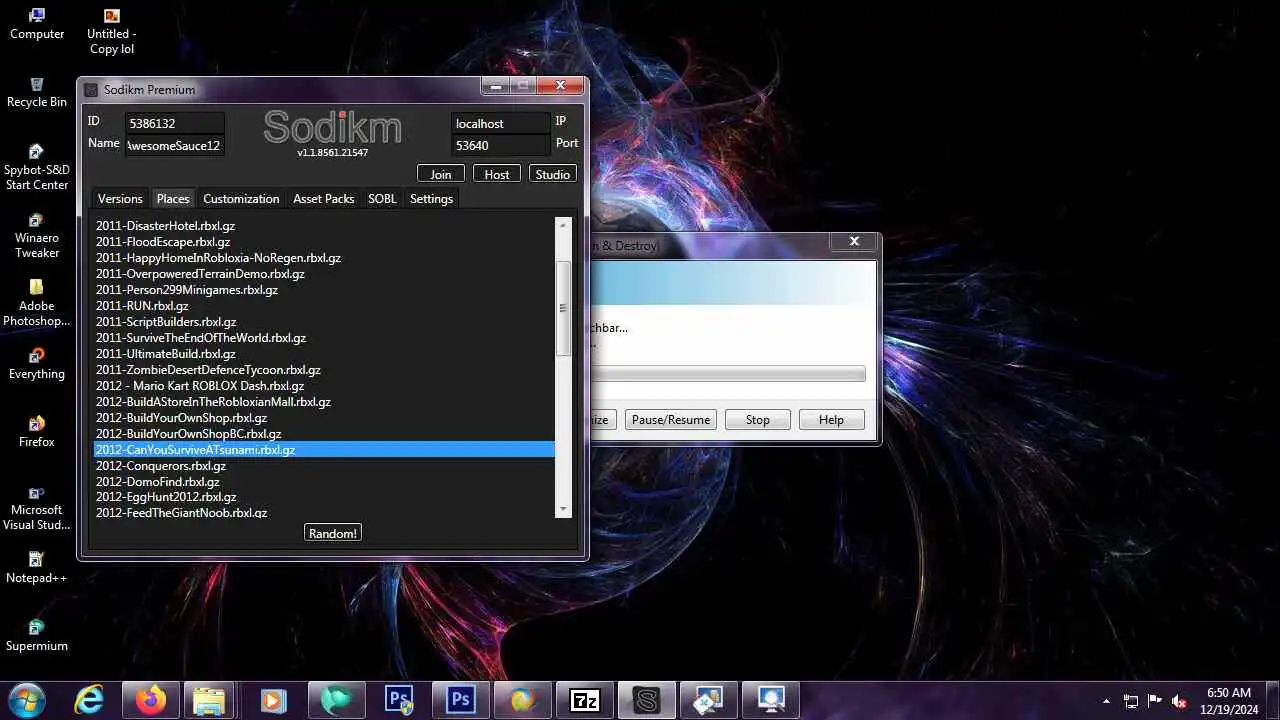Click Help in the background dialog

(x=831, y=420)
